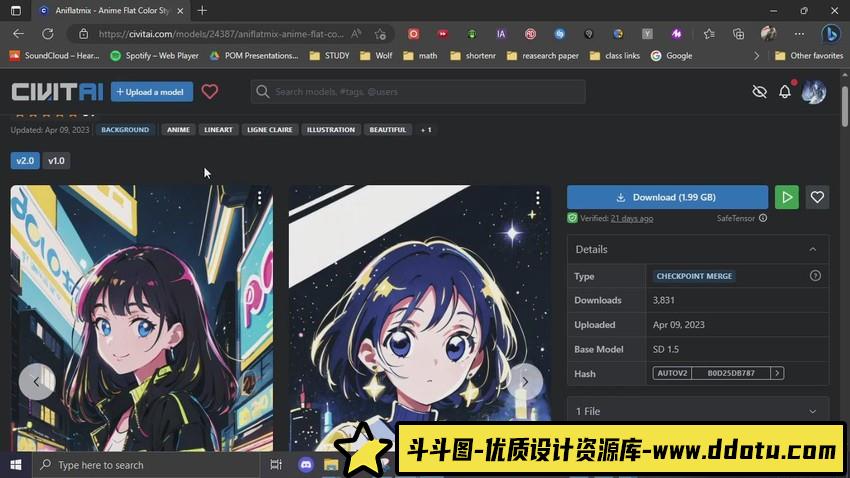Click the browser address bar URL
The image size is (850, 478).
click(221, 34)
